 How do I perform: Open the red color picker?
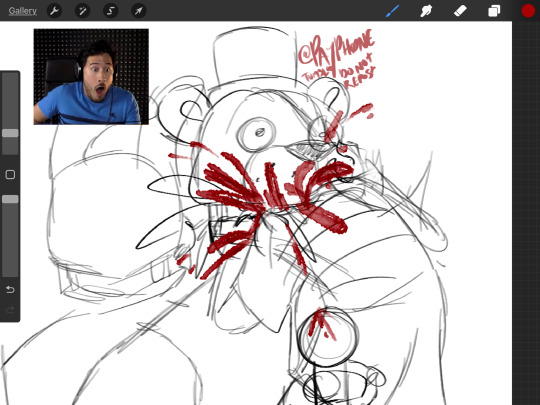tap(528, 11)
